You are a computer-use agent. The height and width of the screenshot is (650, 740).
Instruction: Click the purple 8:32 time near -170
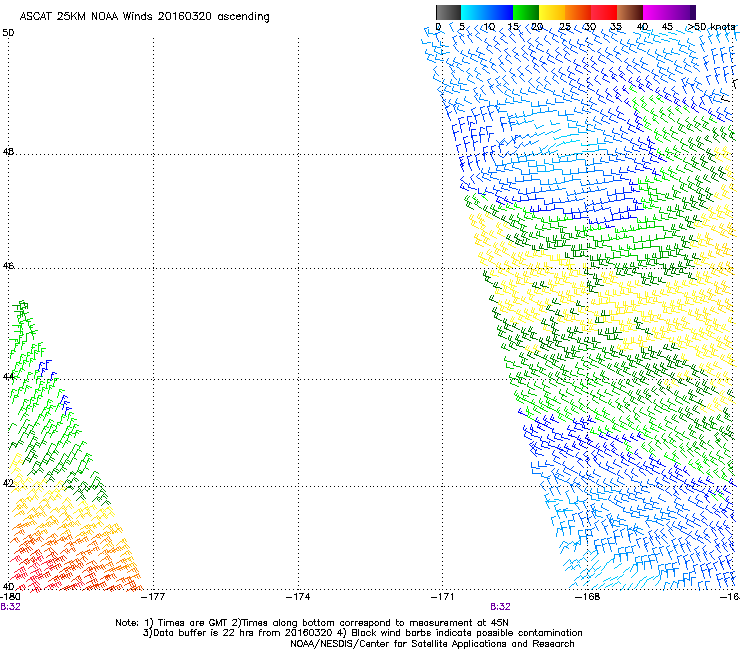pos(500,607)
